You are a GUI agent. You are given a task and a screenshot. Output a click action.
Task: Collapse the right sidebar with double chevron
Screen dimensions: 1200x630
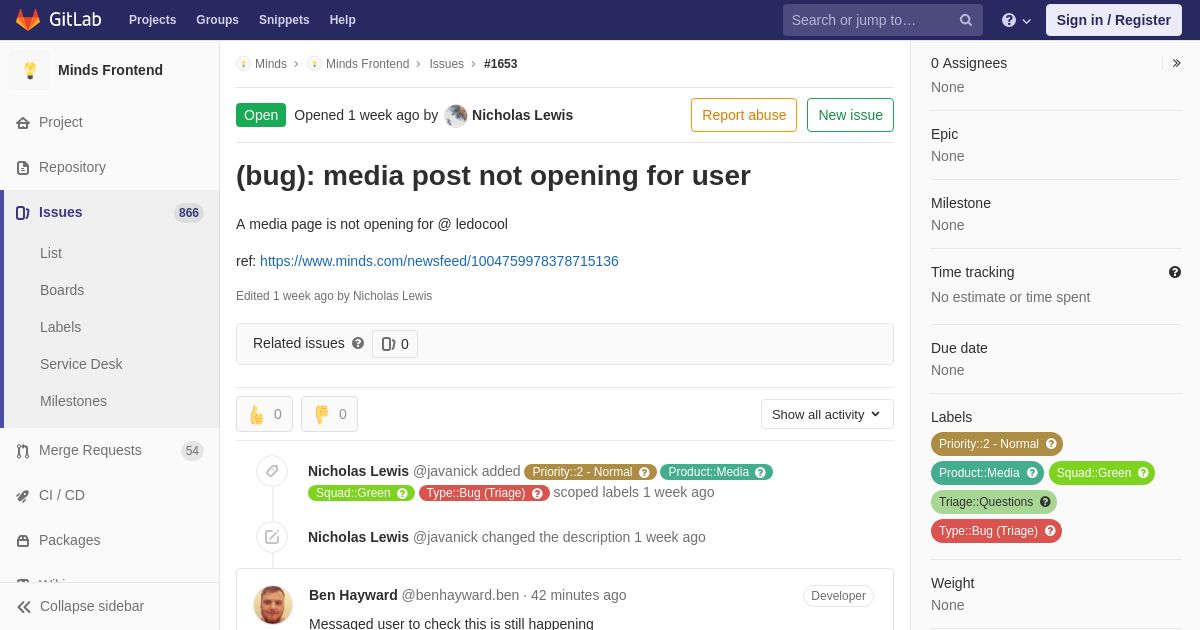[1176, 63]
